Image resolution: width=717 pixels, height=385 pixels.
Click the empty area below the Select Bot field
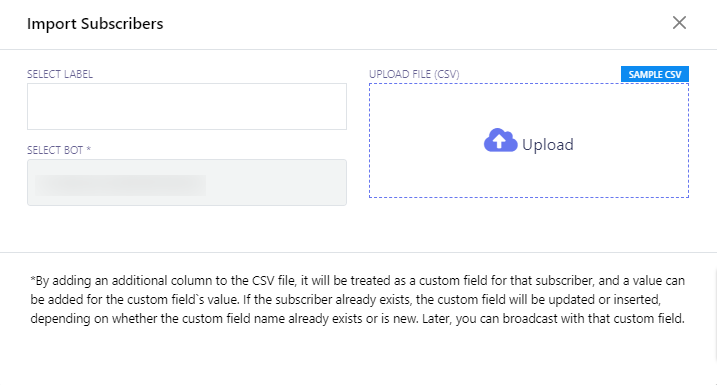point(187,229)
